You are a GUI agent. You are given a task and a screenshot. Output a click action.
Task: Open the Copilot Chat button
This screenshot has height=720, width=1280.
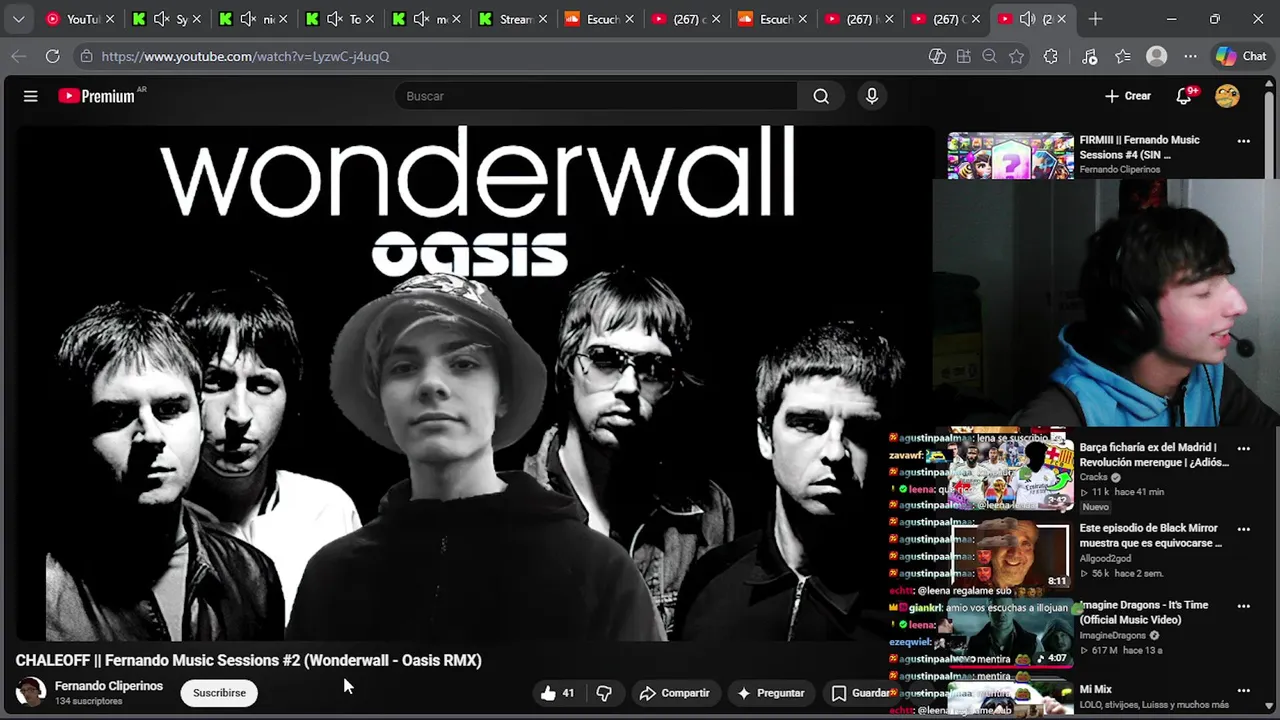click(x=1242, y=57)
